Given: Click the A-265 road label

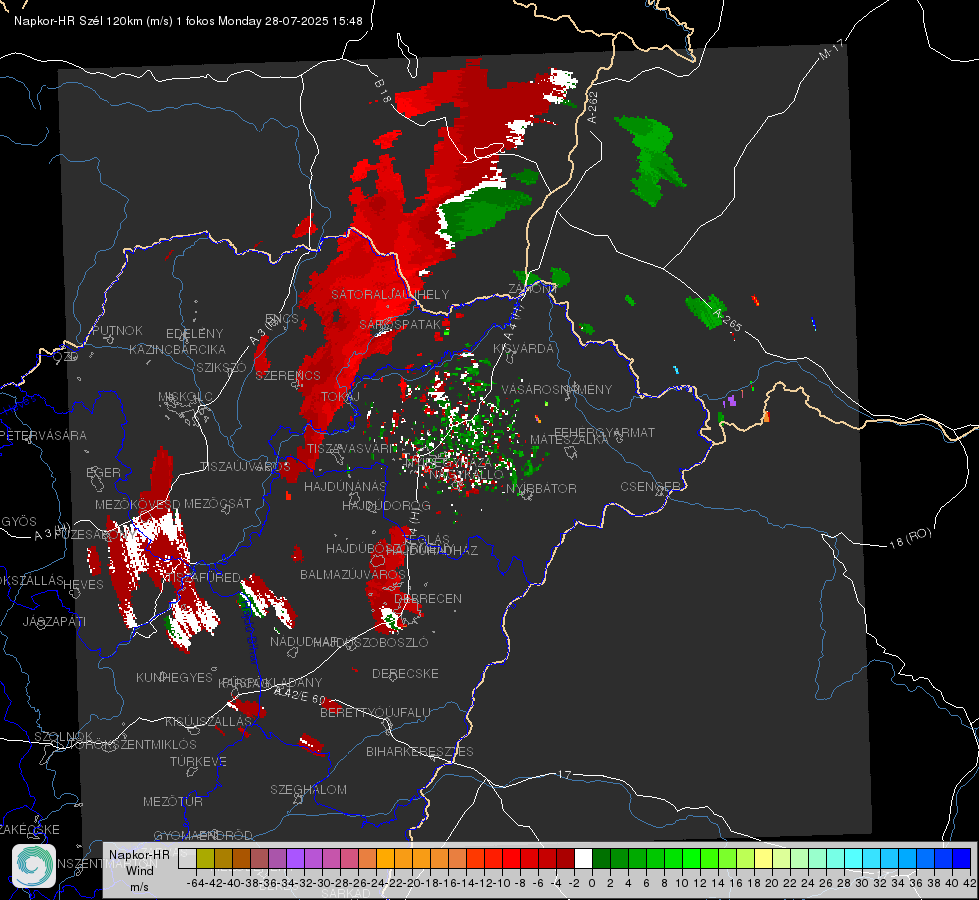Looking at the screenshot, I should (x=727, y=320).
